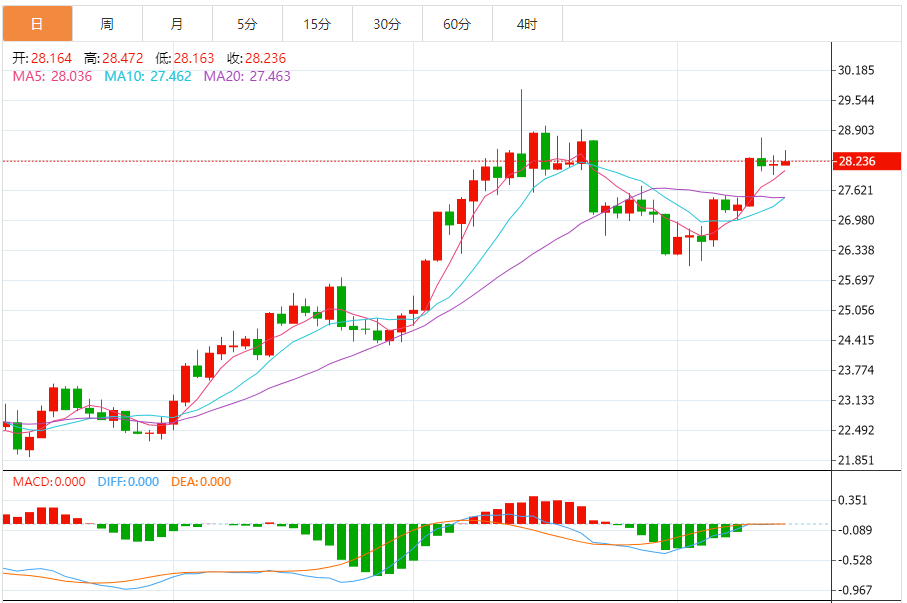Open the 5分 timeframe tab
Screen dimensions: 907x603
tap(248, 24)
